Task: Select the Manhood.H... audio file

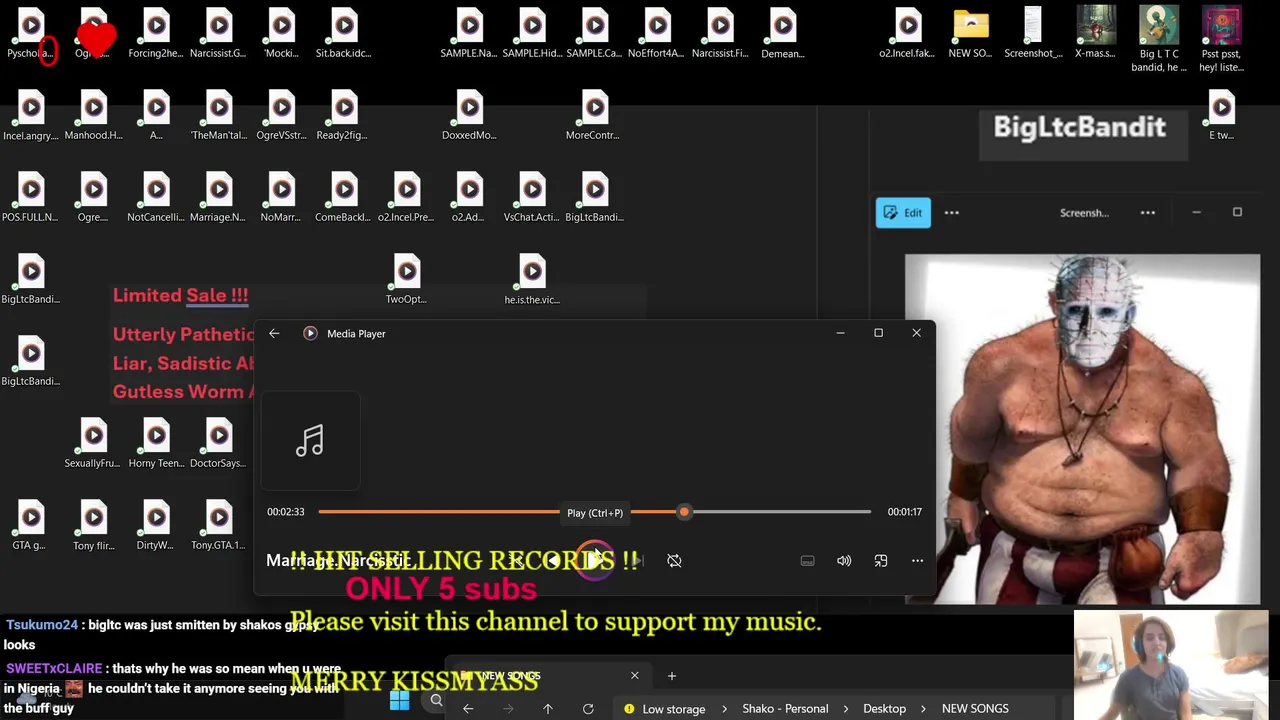Action: click(x=93, y=115)
